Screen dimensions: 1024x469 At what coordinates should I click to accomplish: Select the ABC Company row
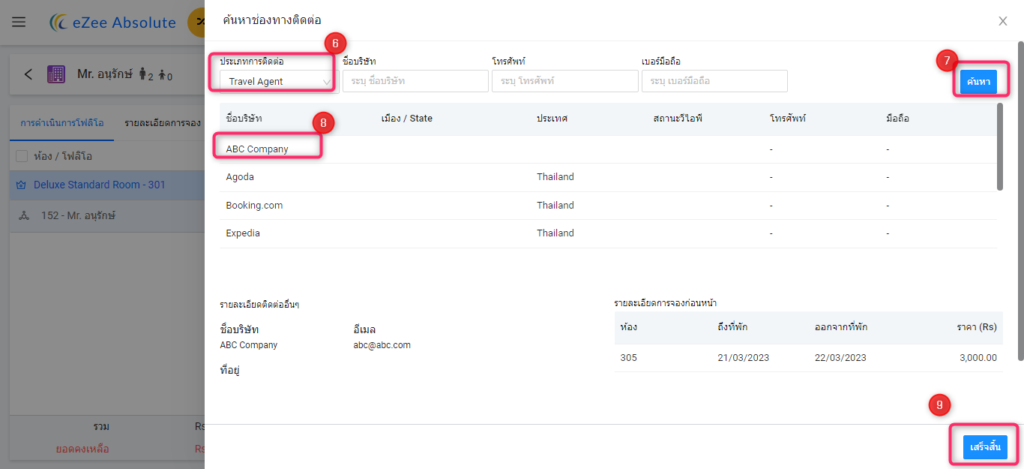pos(608,149)
